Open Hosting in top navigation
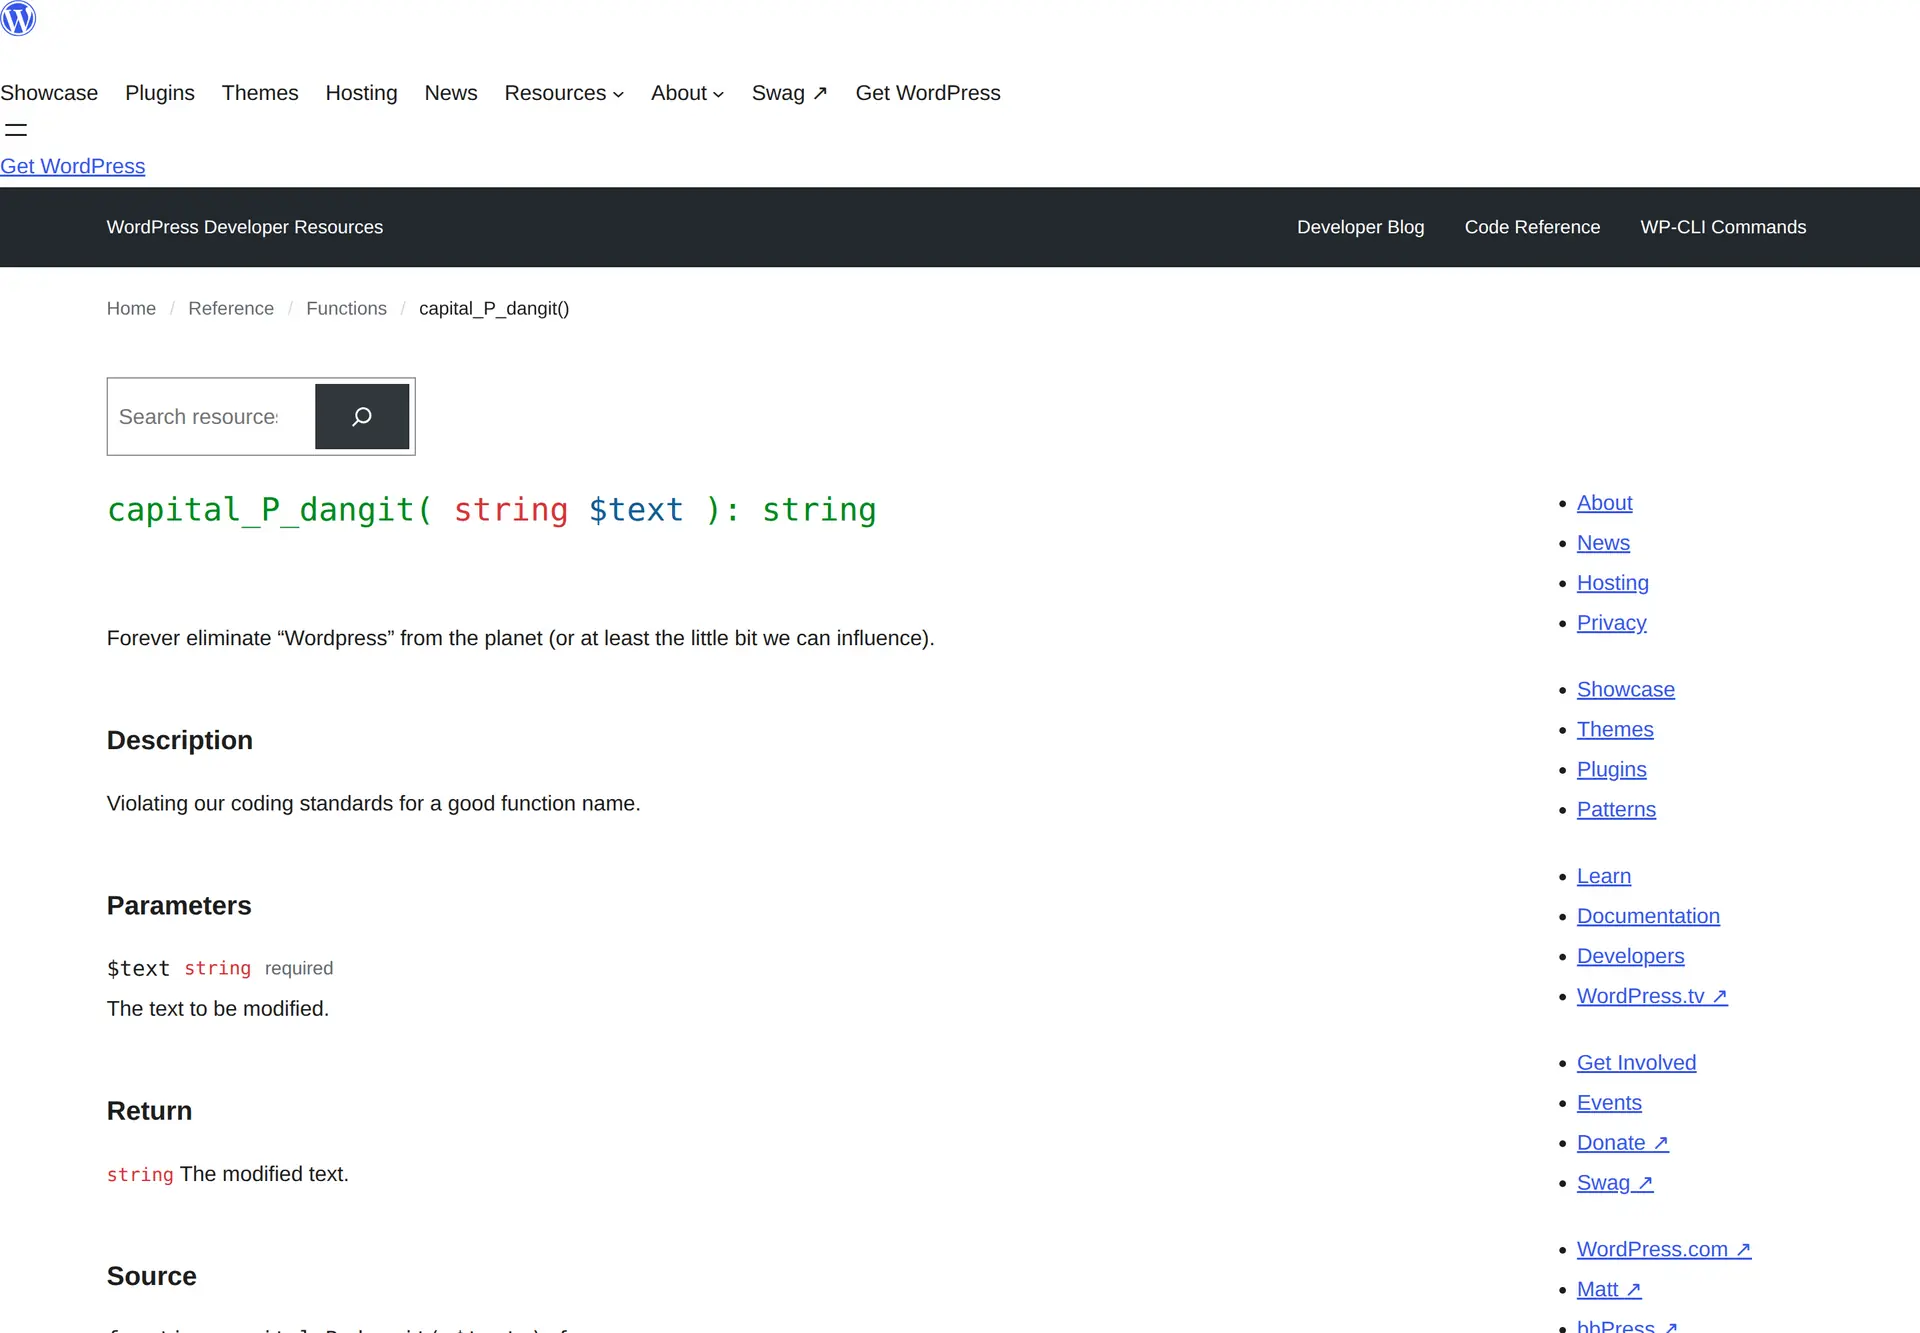Screen dimensions: 1920x1333 [361, 93]
